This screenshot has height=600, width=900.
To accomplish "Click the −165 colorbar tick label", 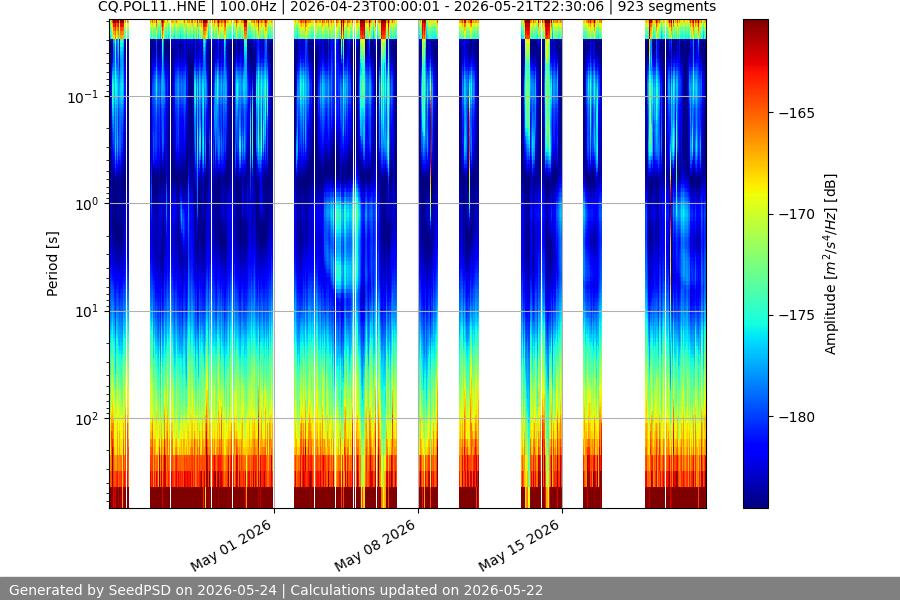I will 797,113.
